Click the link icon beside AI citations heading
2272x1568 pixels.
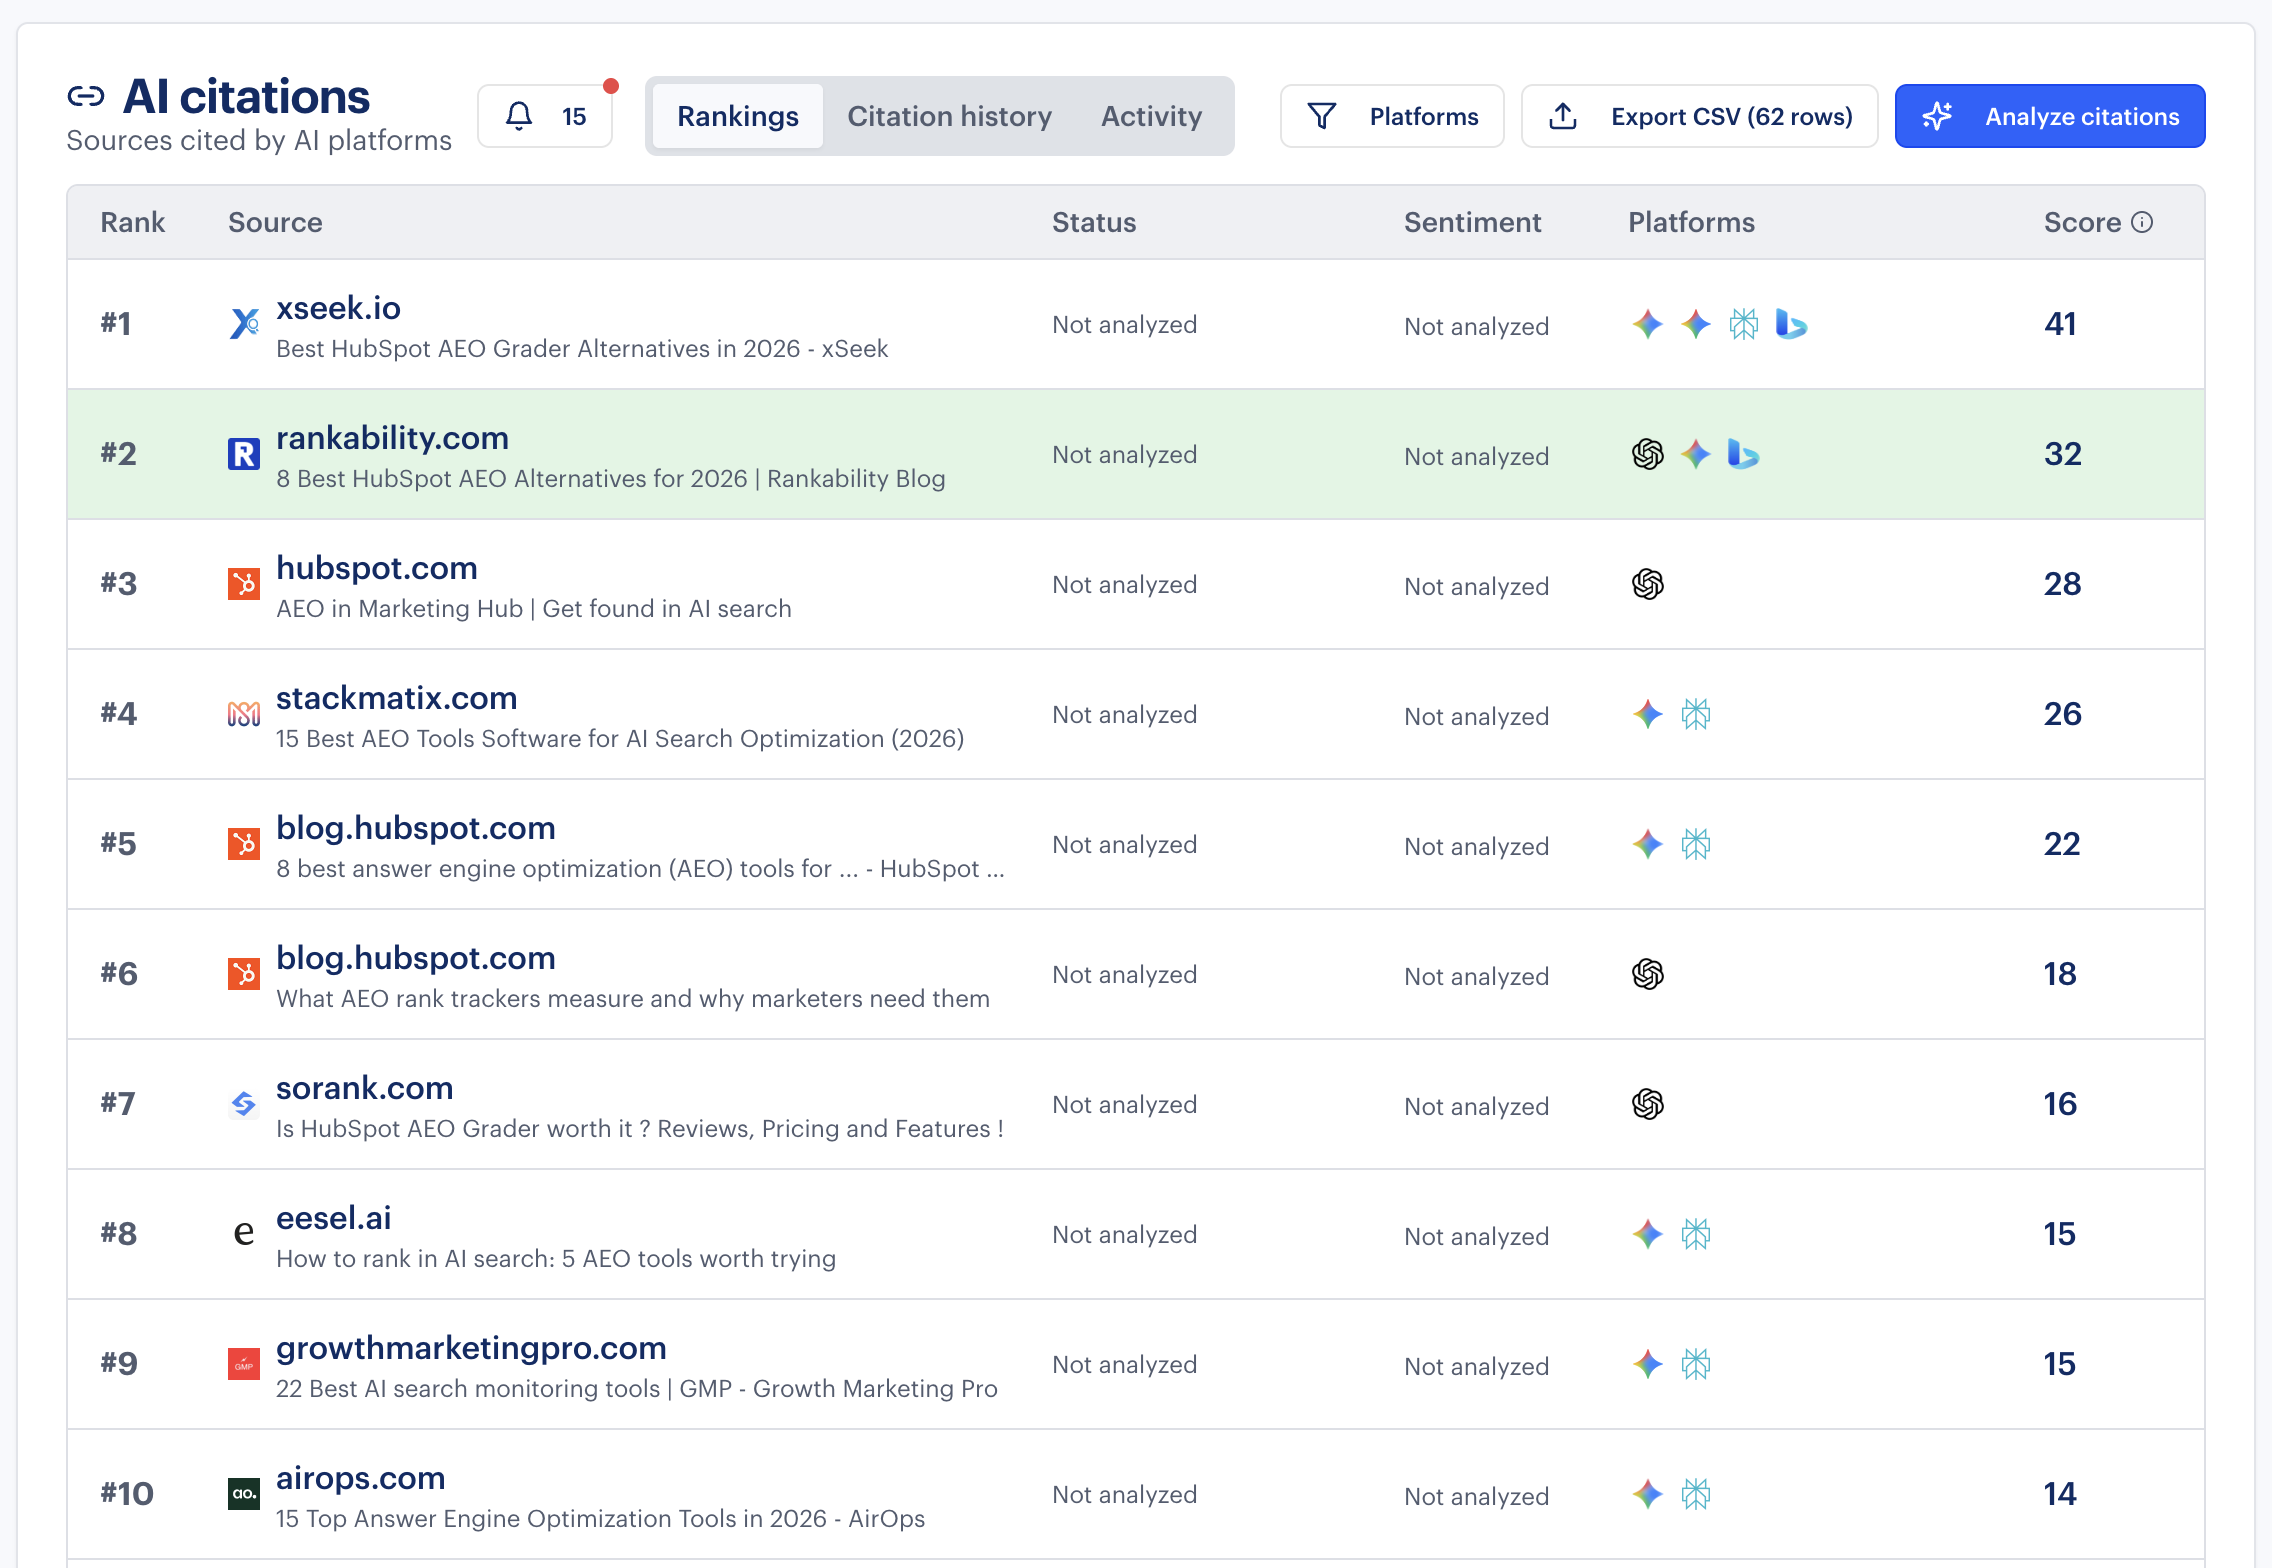click(88, 96)
